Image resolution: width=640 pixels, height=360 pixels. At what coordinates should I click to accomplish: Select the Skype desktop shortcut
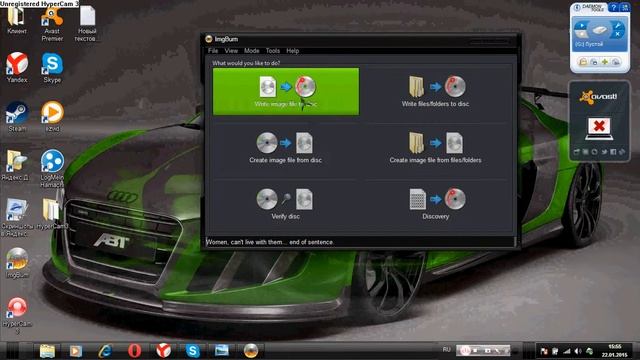pyautogui.click(x=52, y=68)
